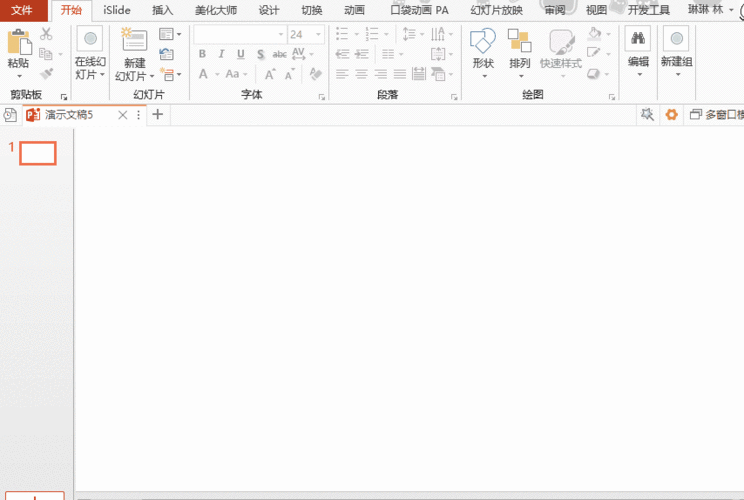The image size is (744, 500).
Task: Open the Shapes (形状) gallery icon
Action: pyautogui.click(x=483, y=42)
